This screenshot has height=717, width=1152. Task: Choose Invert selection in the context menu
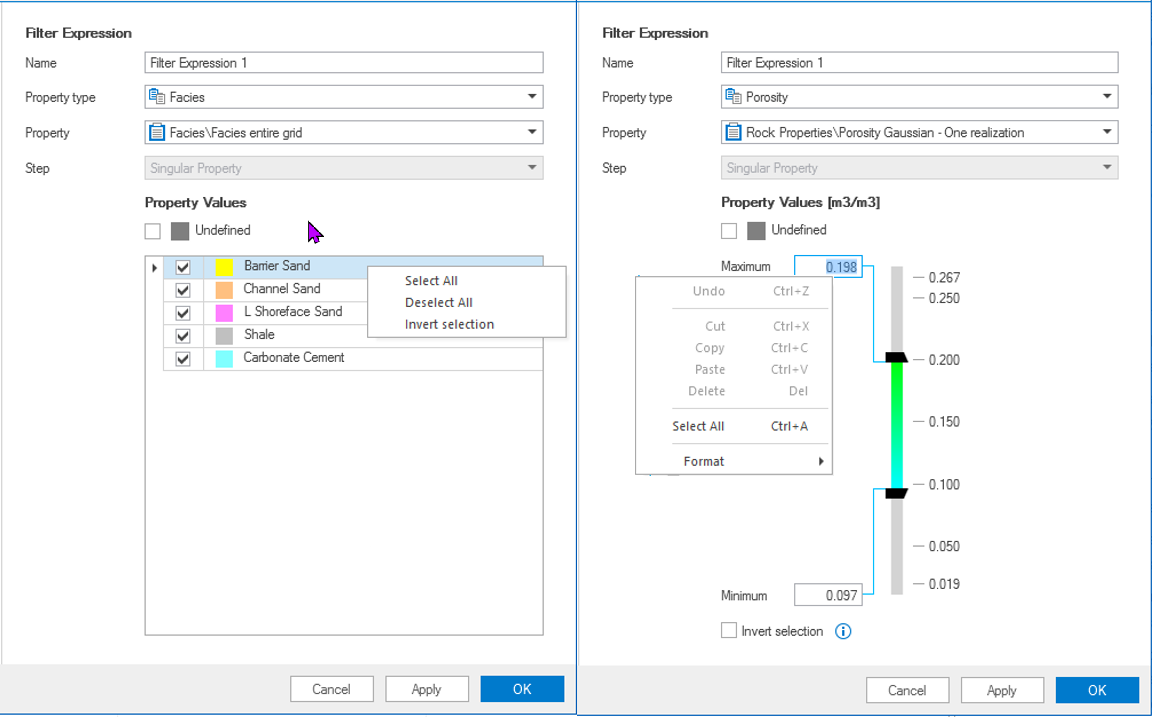point(449,324)
